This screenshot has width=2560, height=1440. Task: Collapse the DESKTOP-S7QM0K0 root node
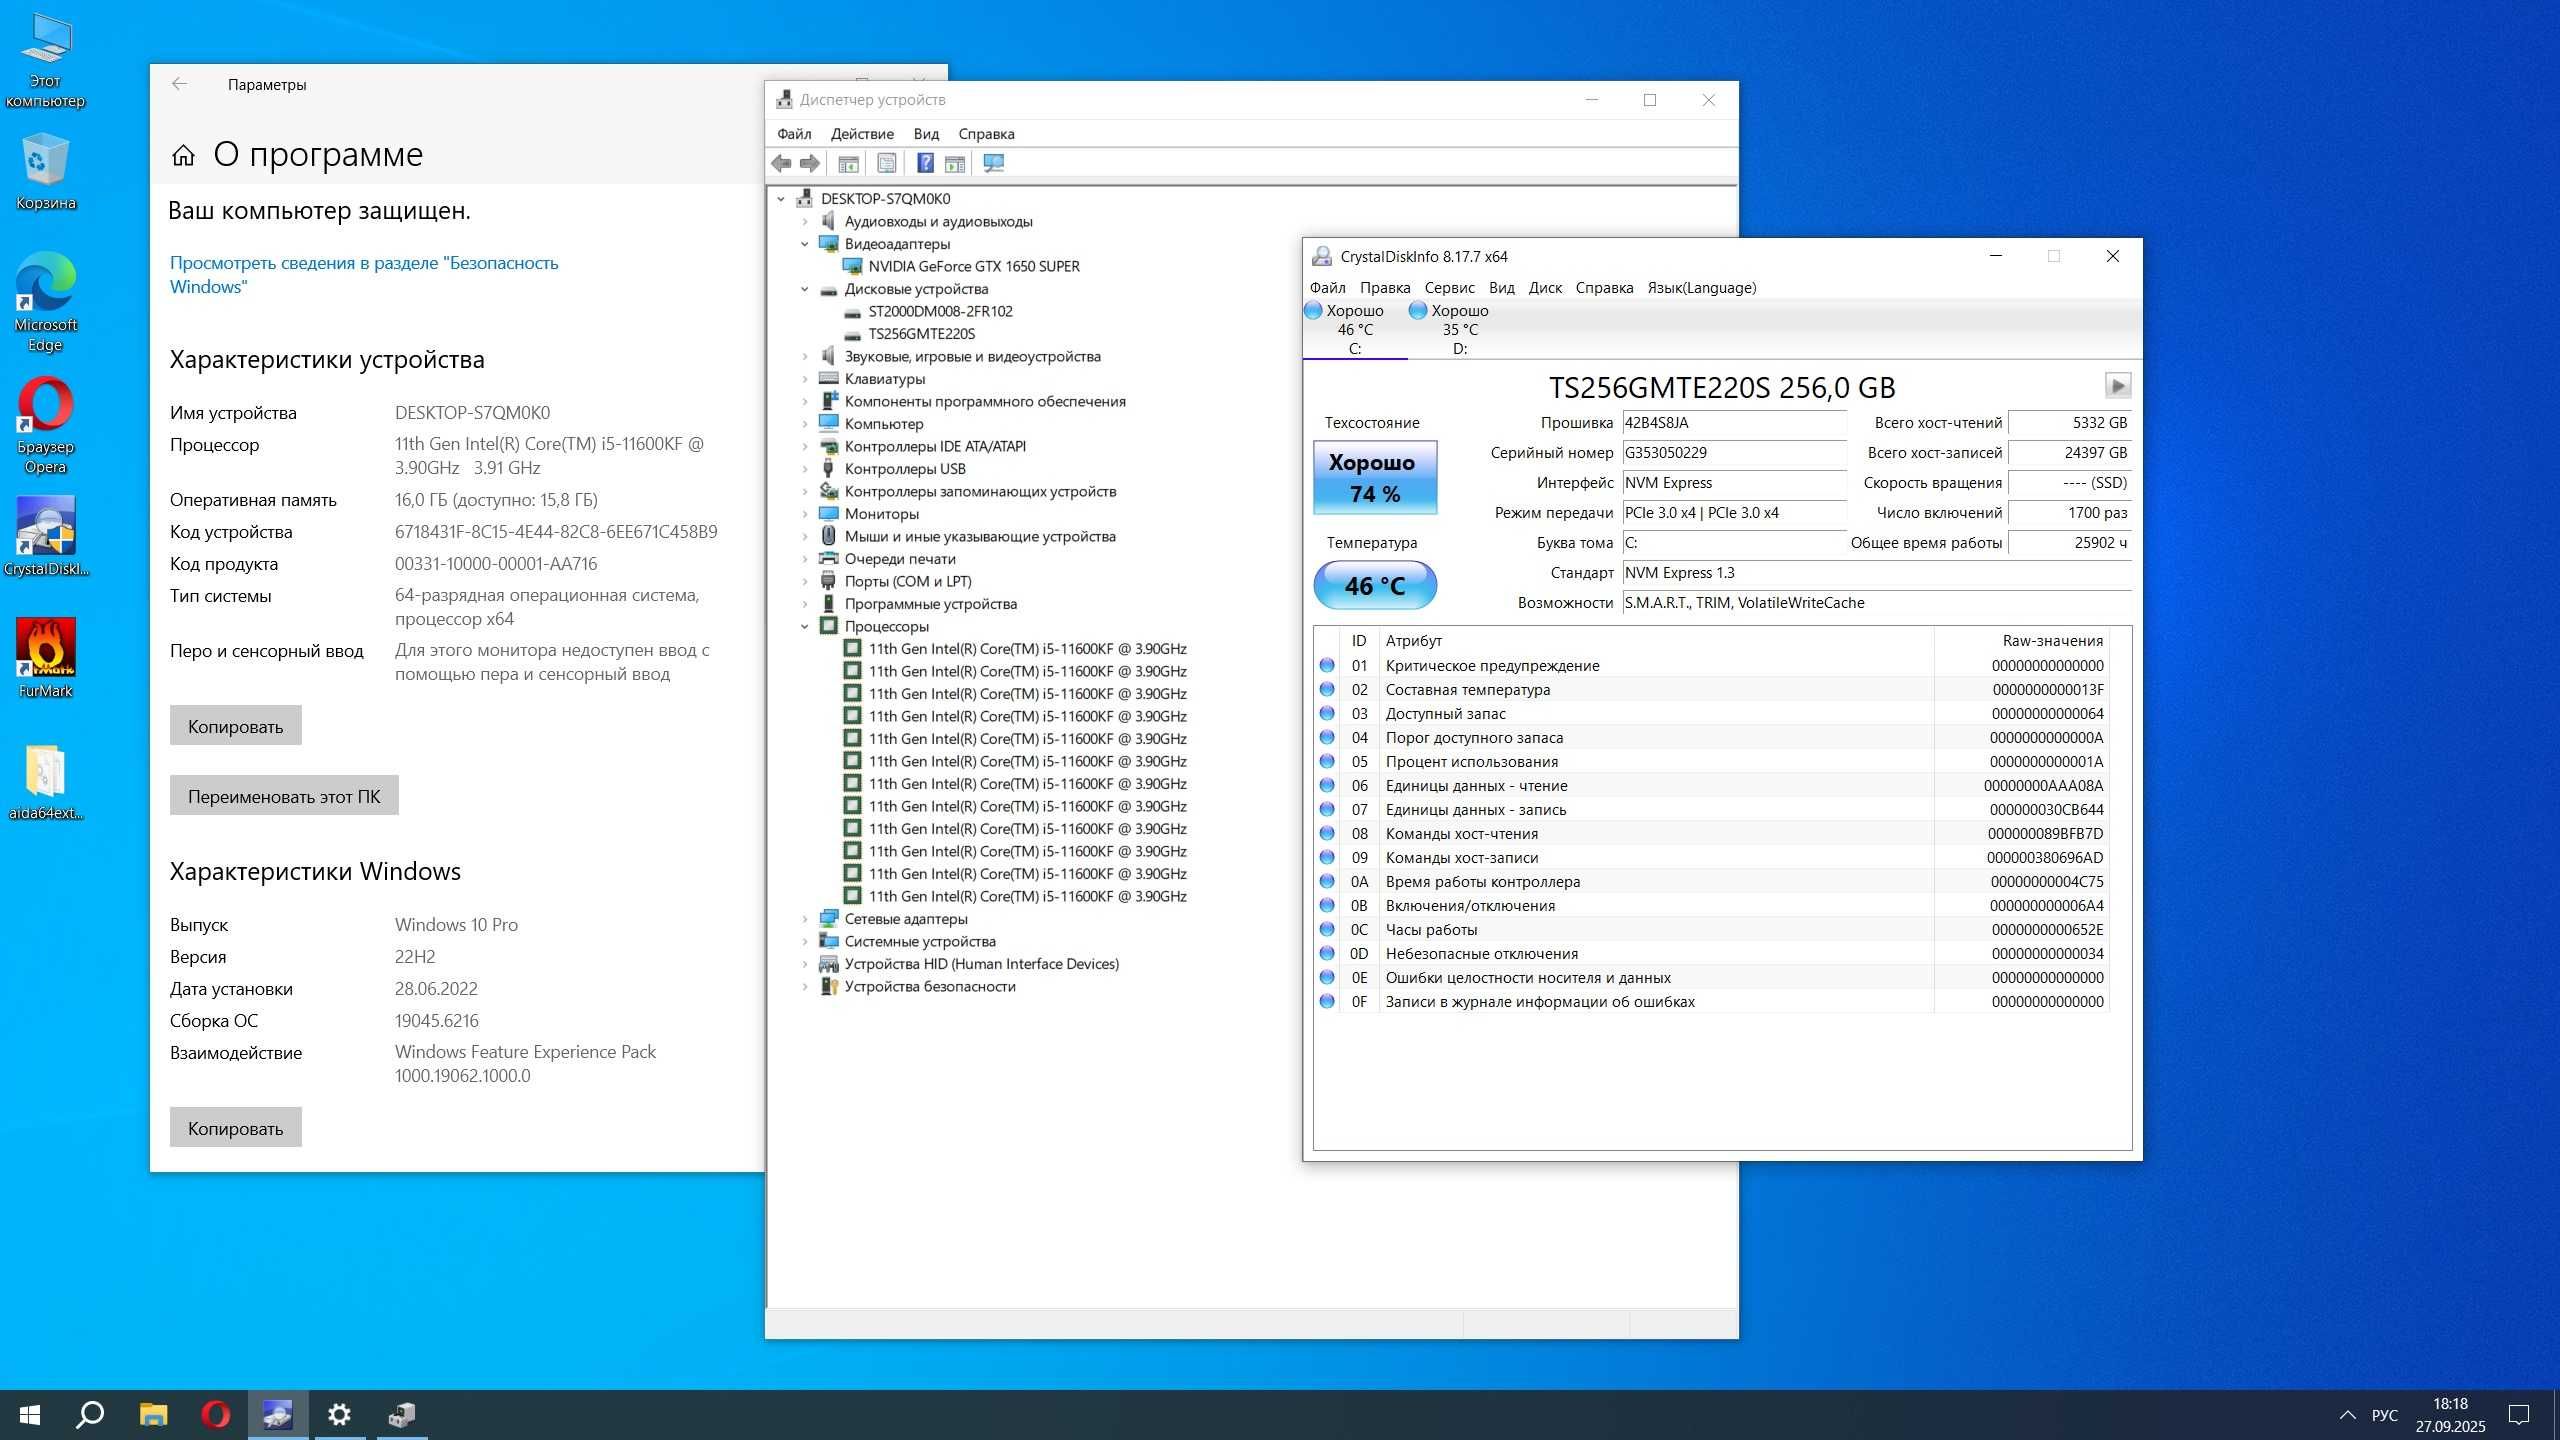(x=781, y=199)
